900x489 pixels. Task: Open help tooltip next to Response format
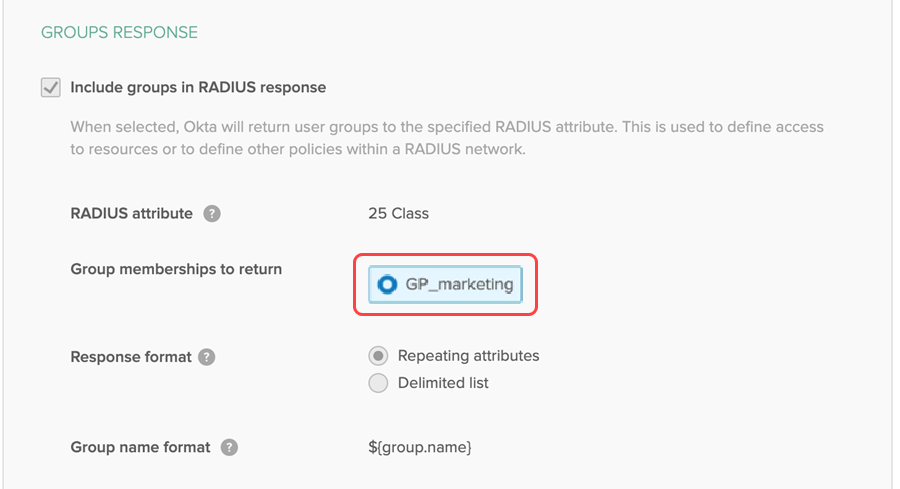point(206,357)
